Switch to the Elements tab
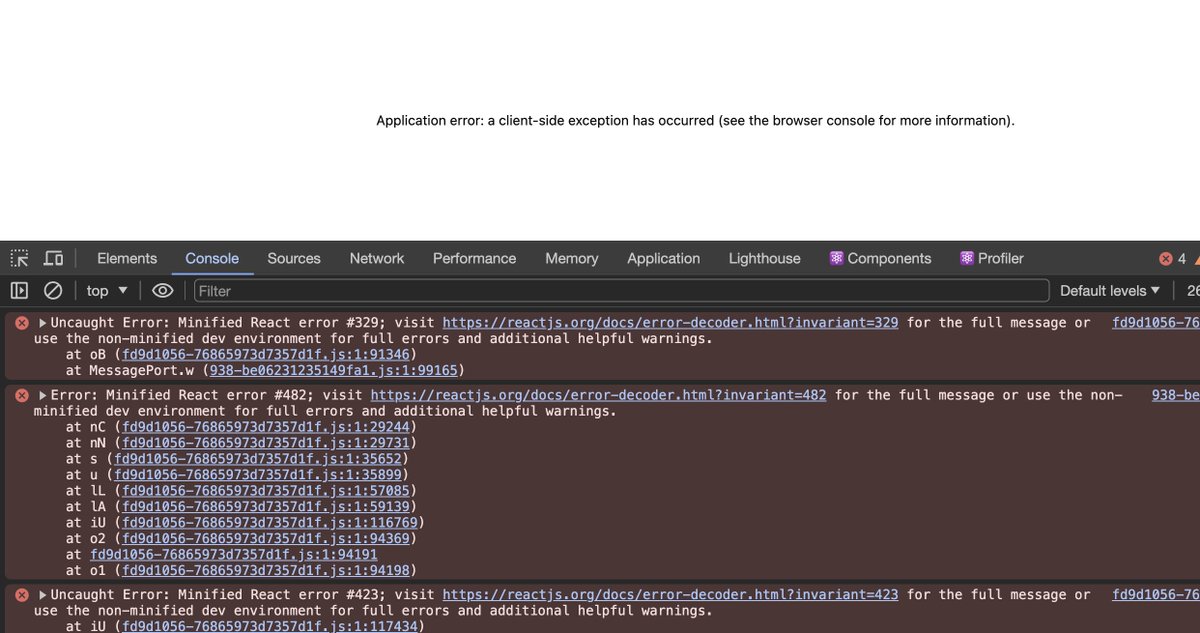Image resolution: width=1200 pixels, height=633 pixels. [127, 258]
